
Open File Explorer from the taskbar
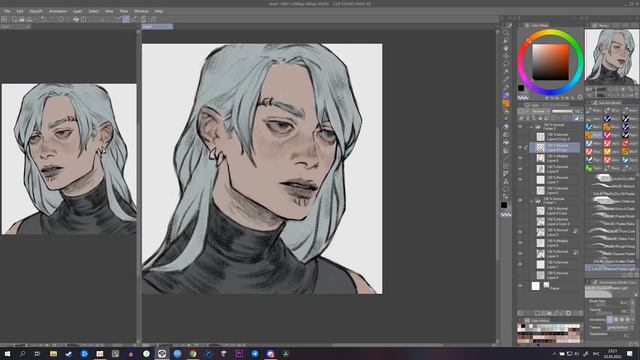tap(53, 353)
